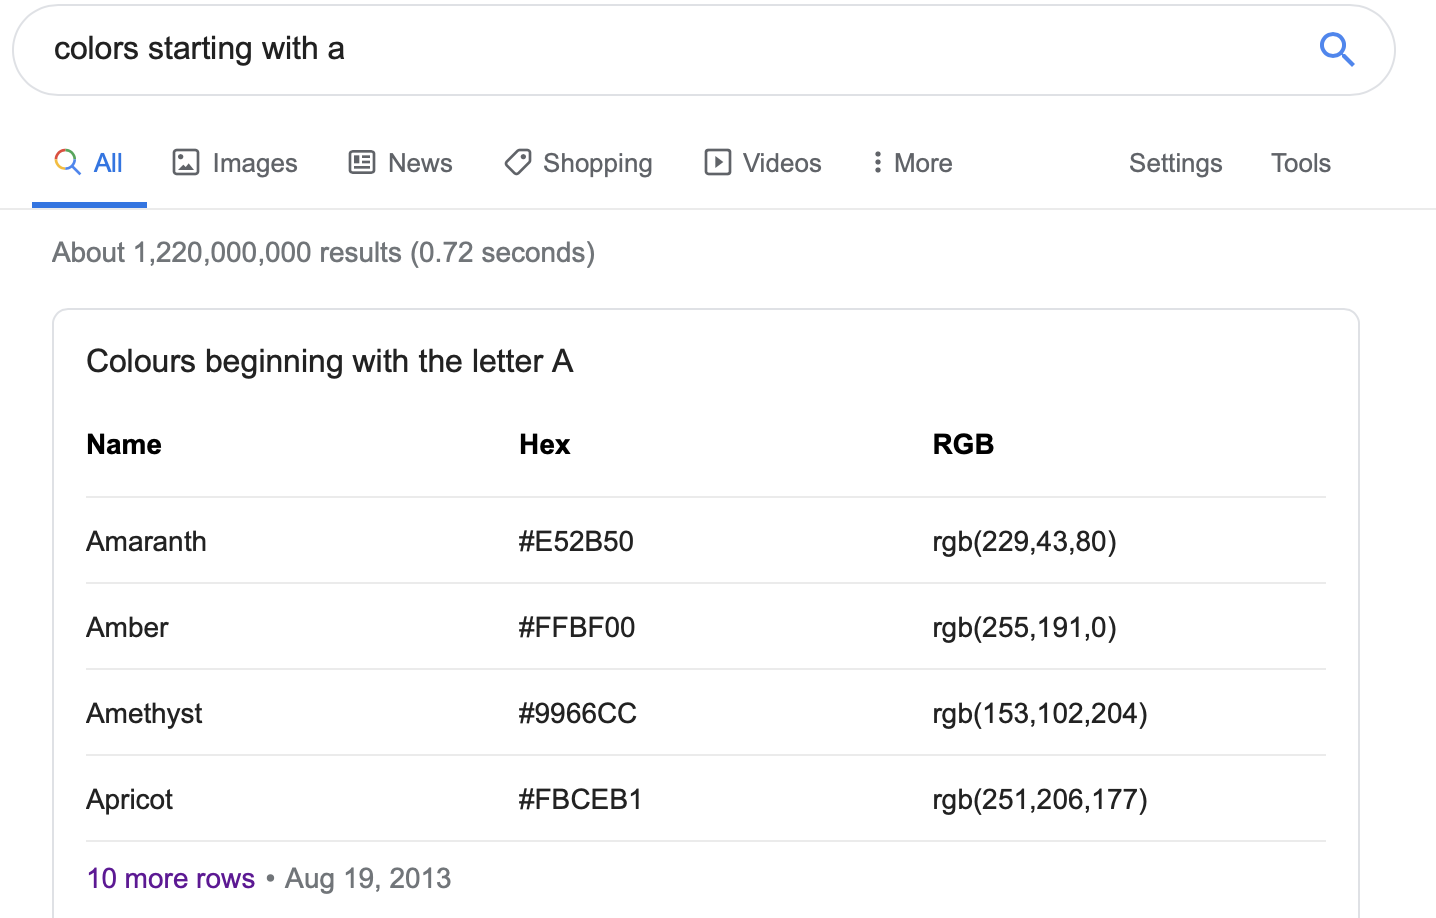Select the News tab
Screen dimensions: 1436x918
coord(400,163)
